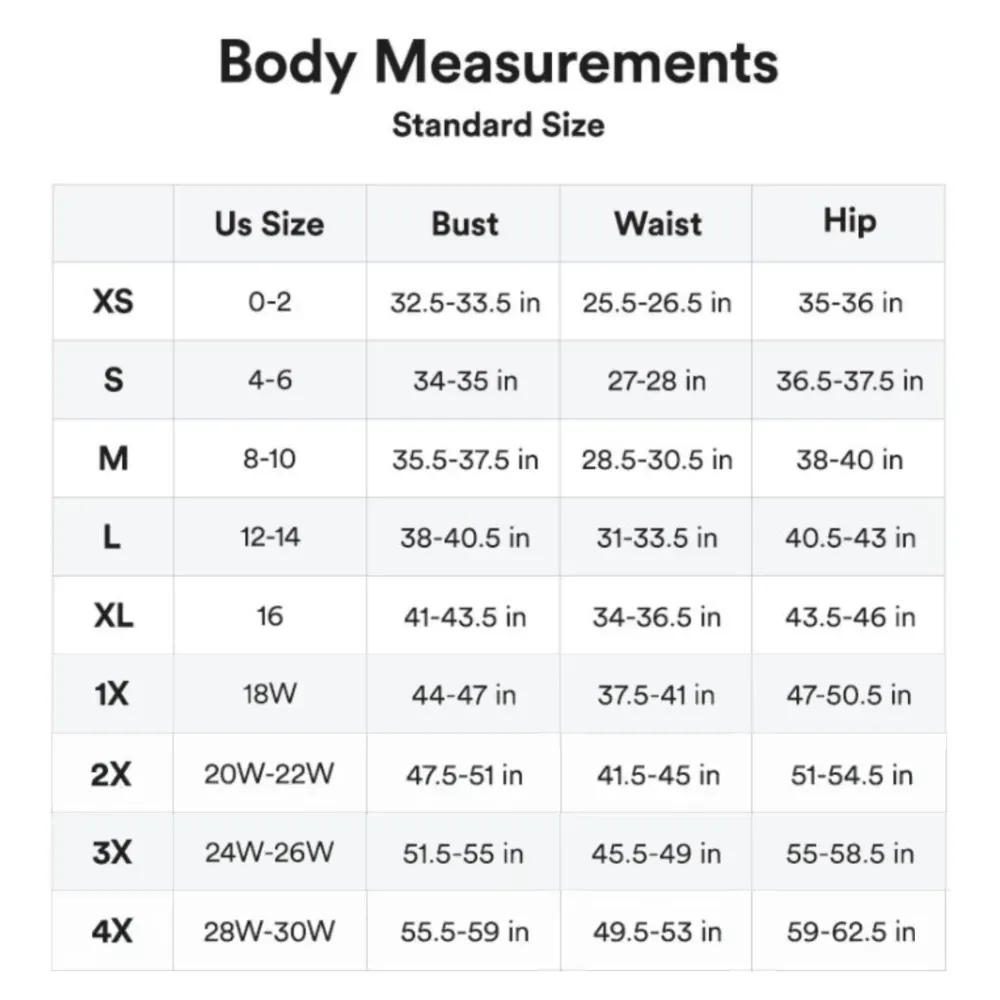The width and height of the screenshot is (1000, 1000).
Task: Click the 28.5-30.5 in waist cell
Action: [x=657, y=460]
